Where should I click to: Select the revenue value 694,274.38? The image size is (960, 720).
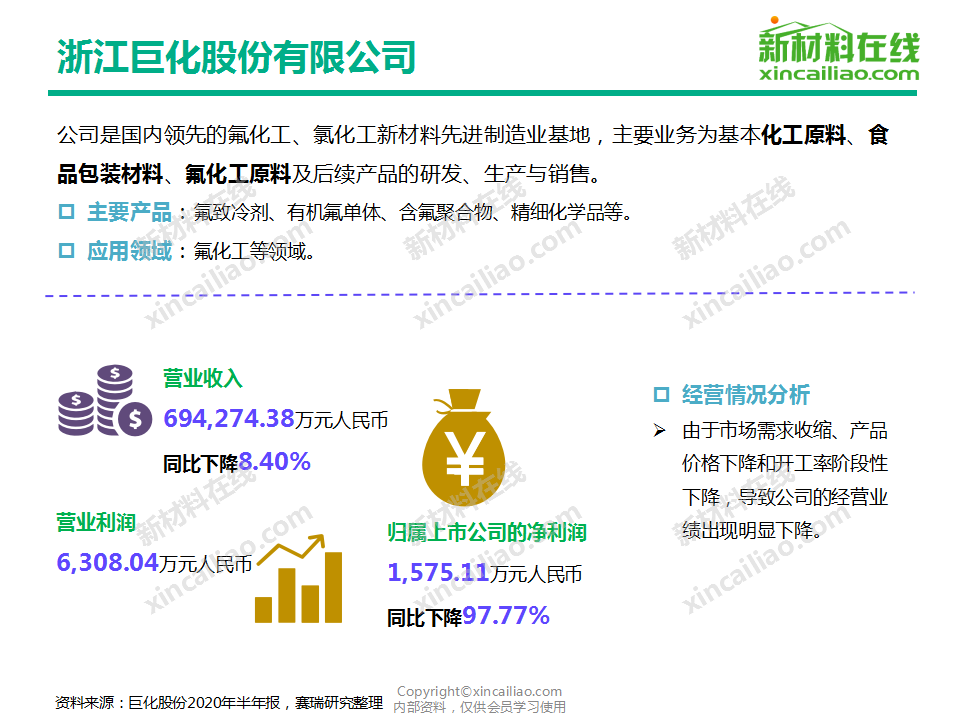coord(229,419)
